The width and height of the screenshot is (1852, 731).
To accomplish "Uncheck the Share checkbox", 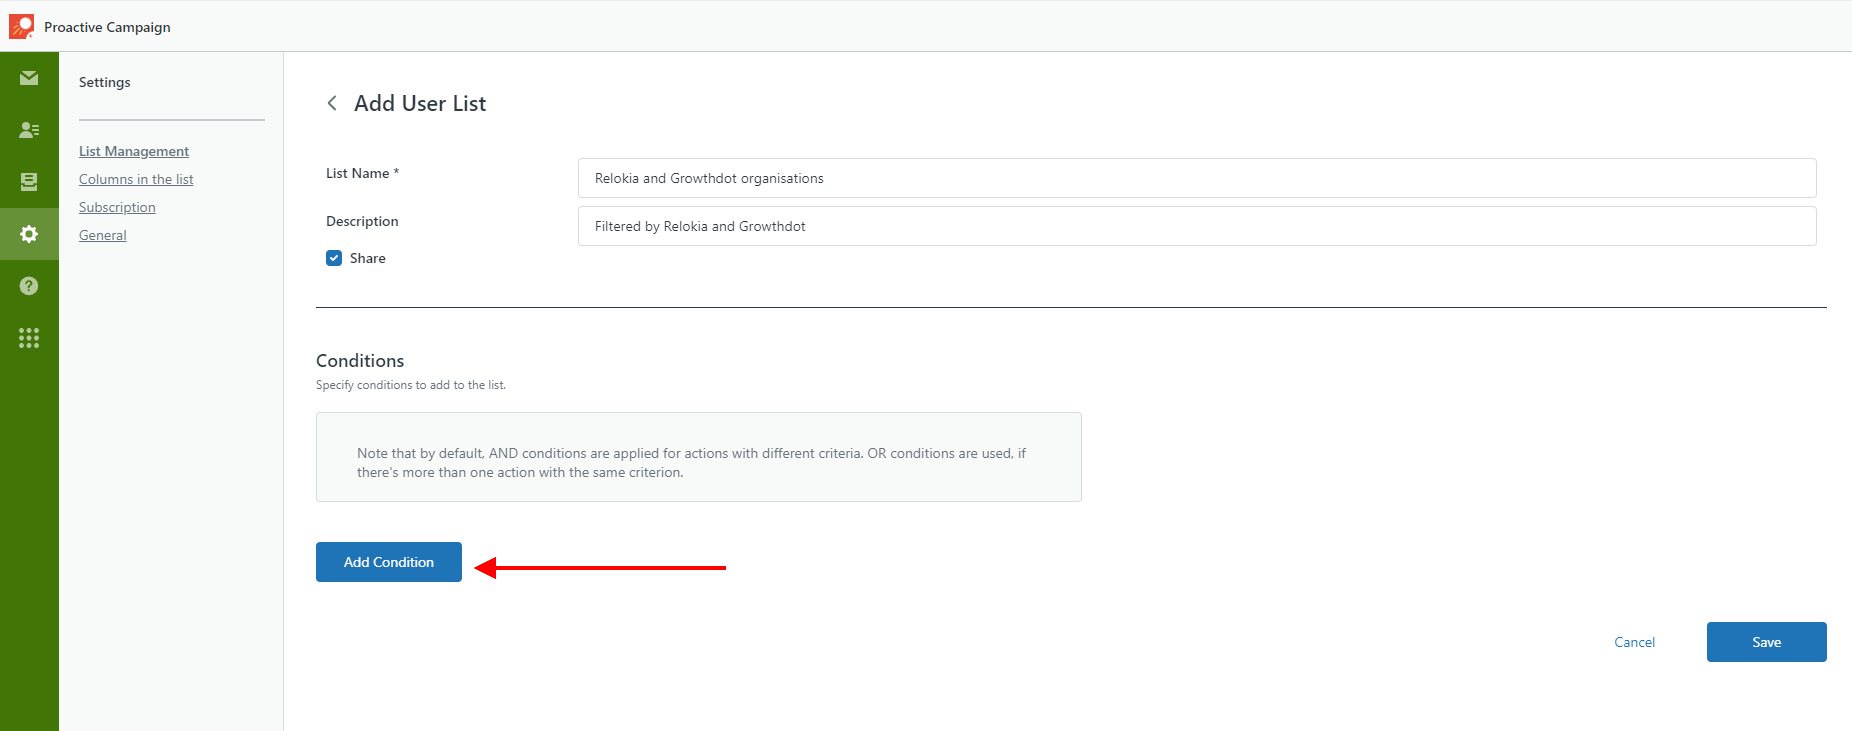I will tap(334, 258).
